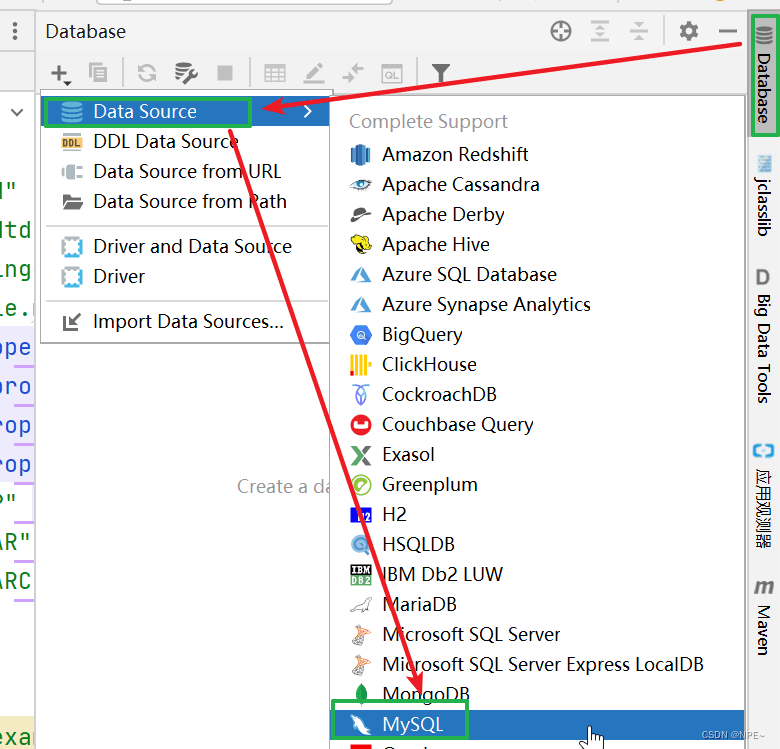This screenshot has height=749, width=780.
Task: Click the Jump to Source arrows icon
Action: (353, 73)
